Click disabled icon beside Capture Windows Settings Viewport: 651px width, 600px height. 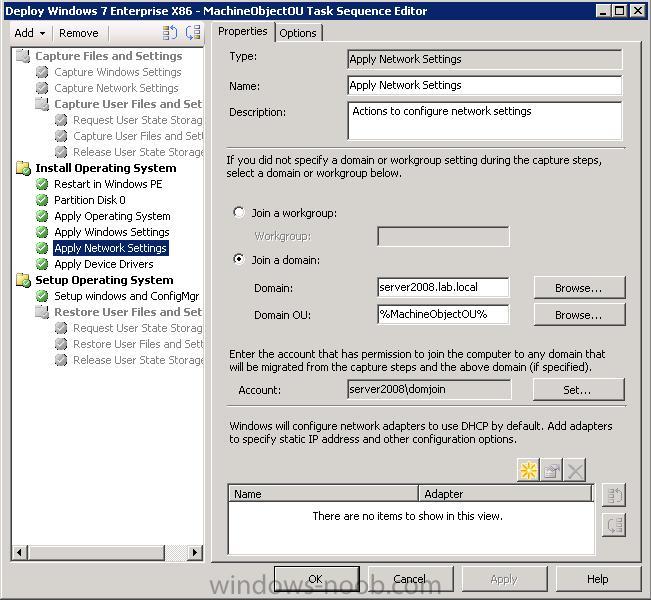click(x=42, y=72)
